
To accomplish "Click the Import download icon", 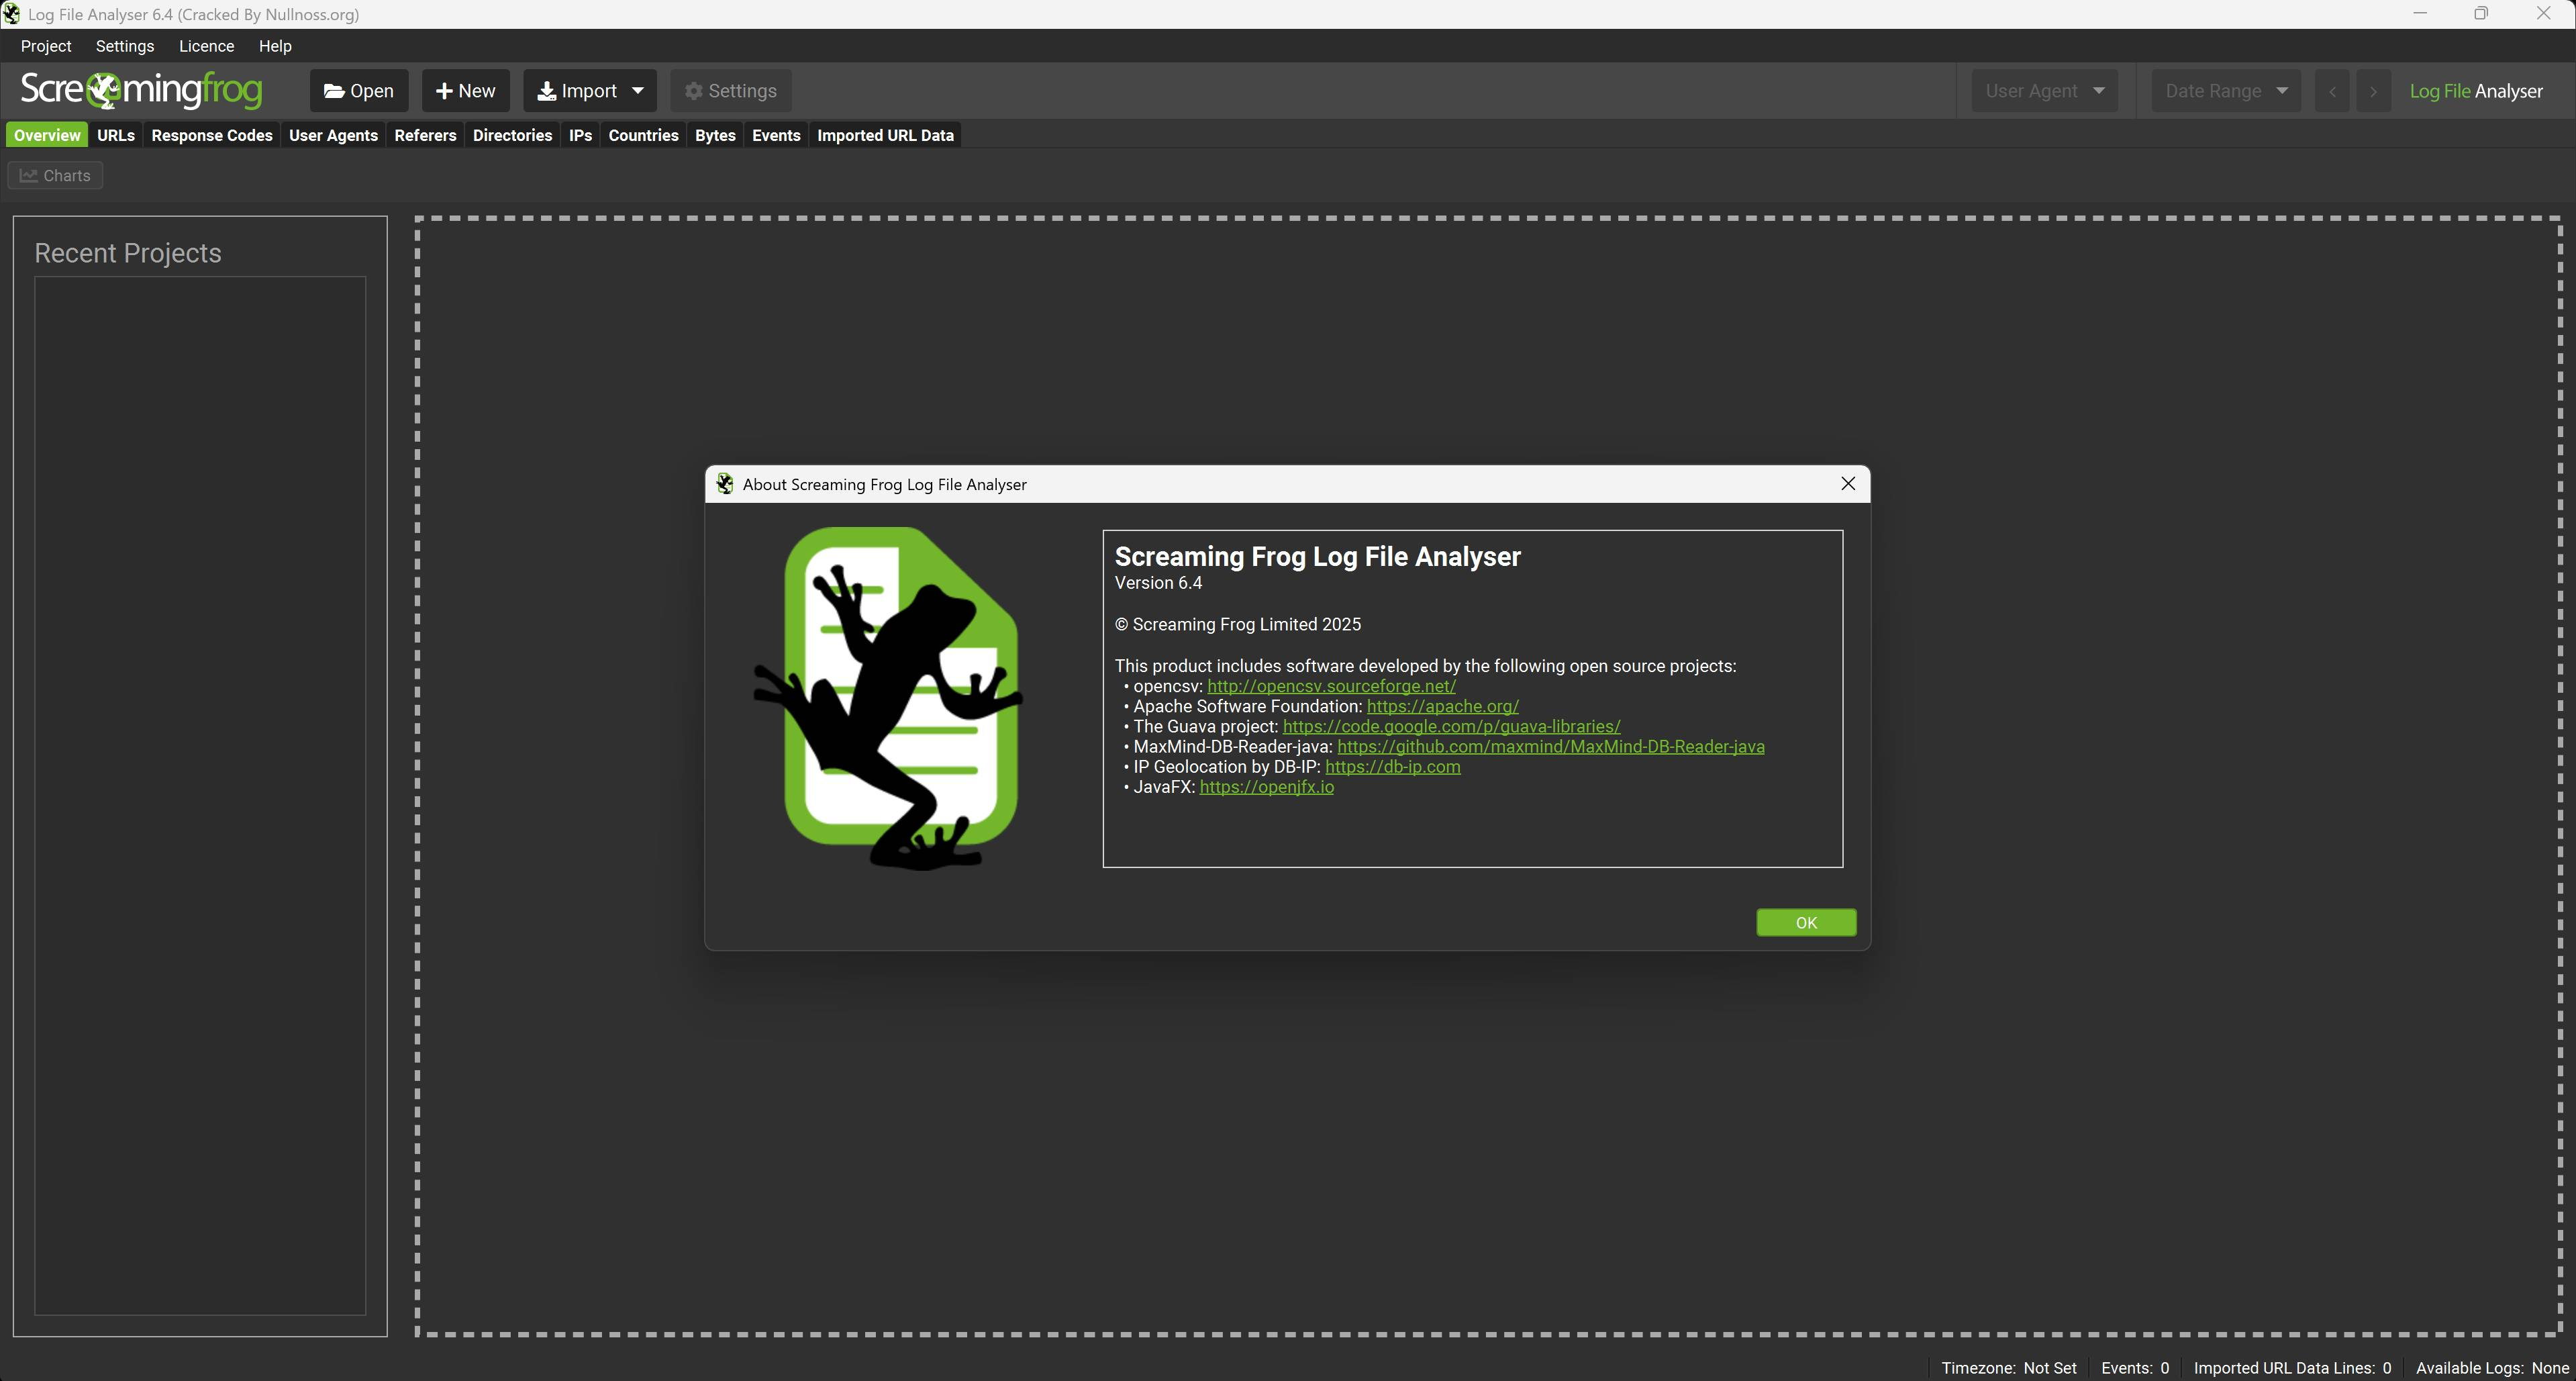I will pyautogui.click(x=546, y=91).
